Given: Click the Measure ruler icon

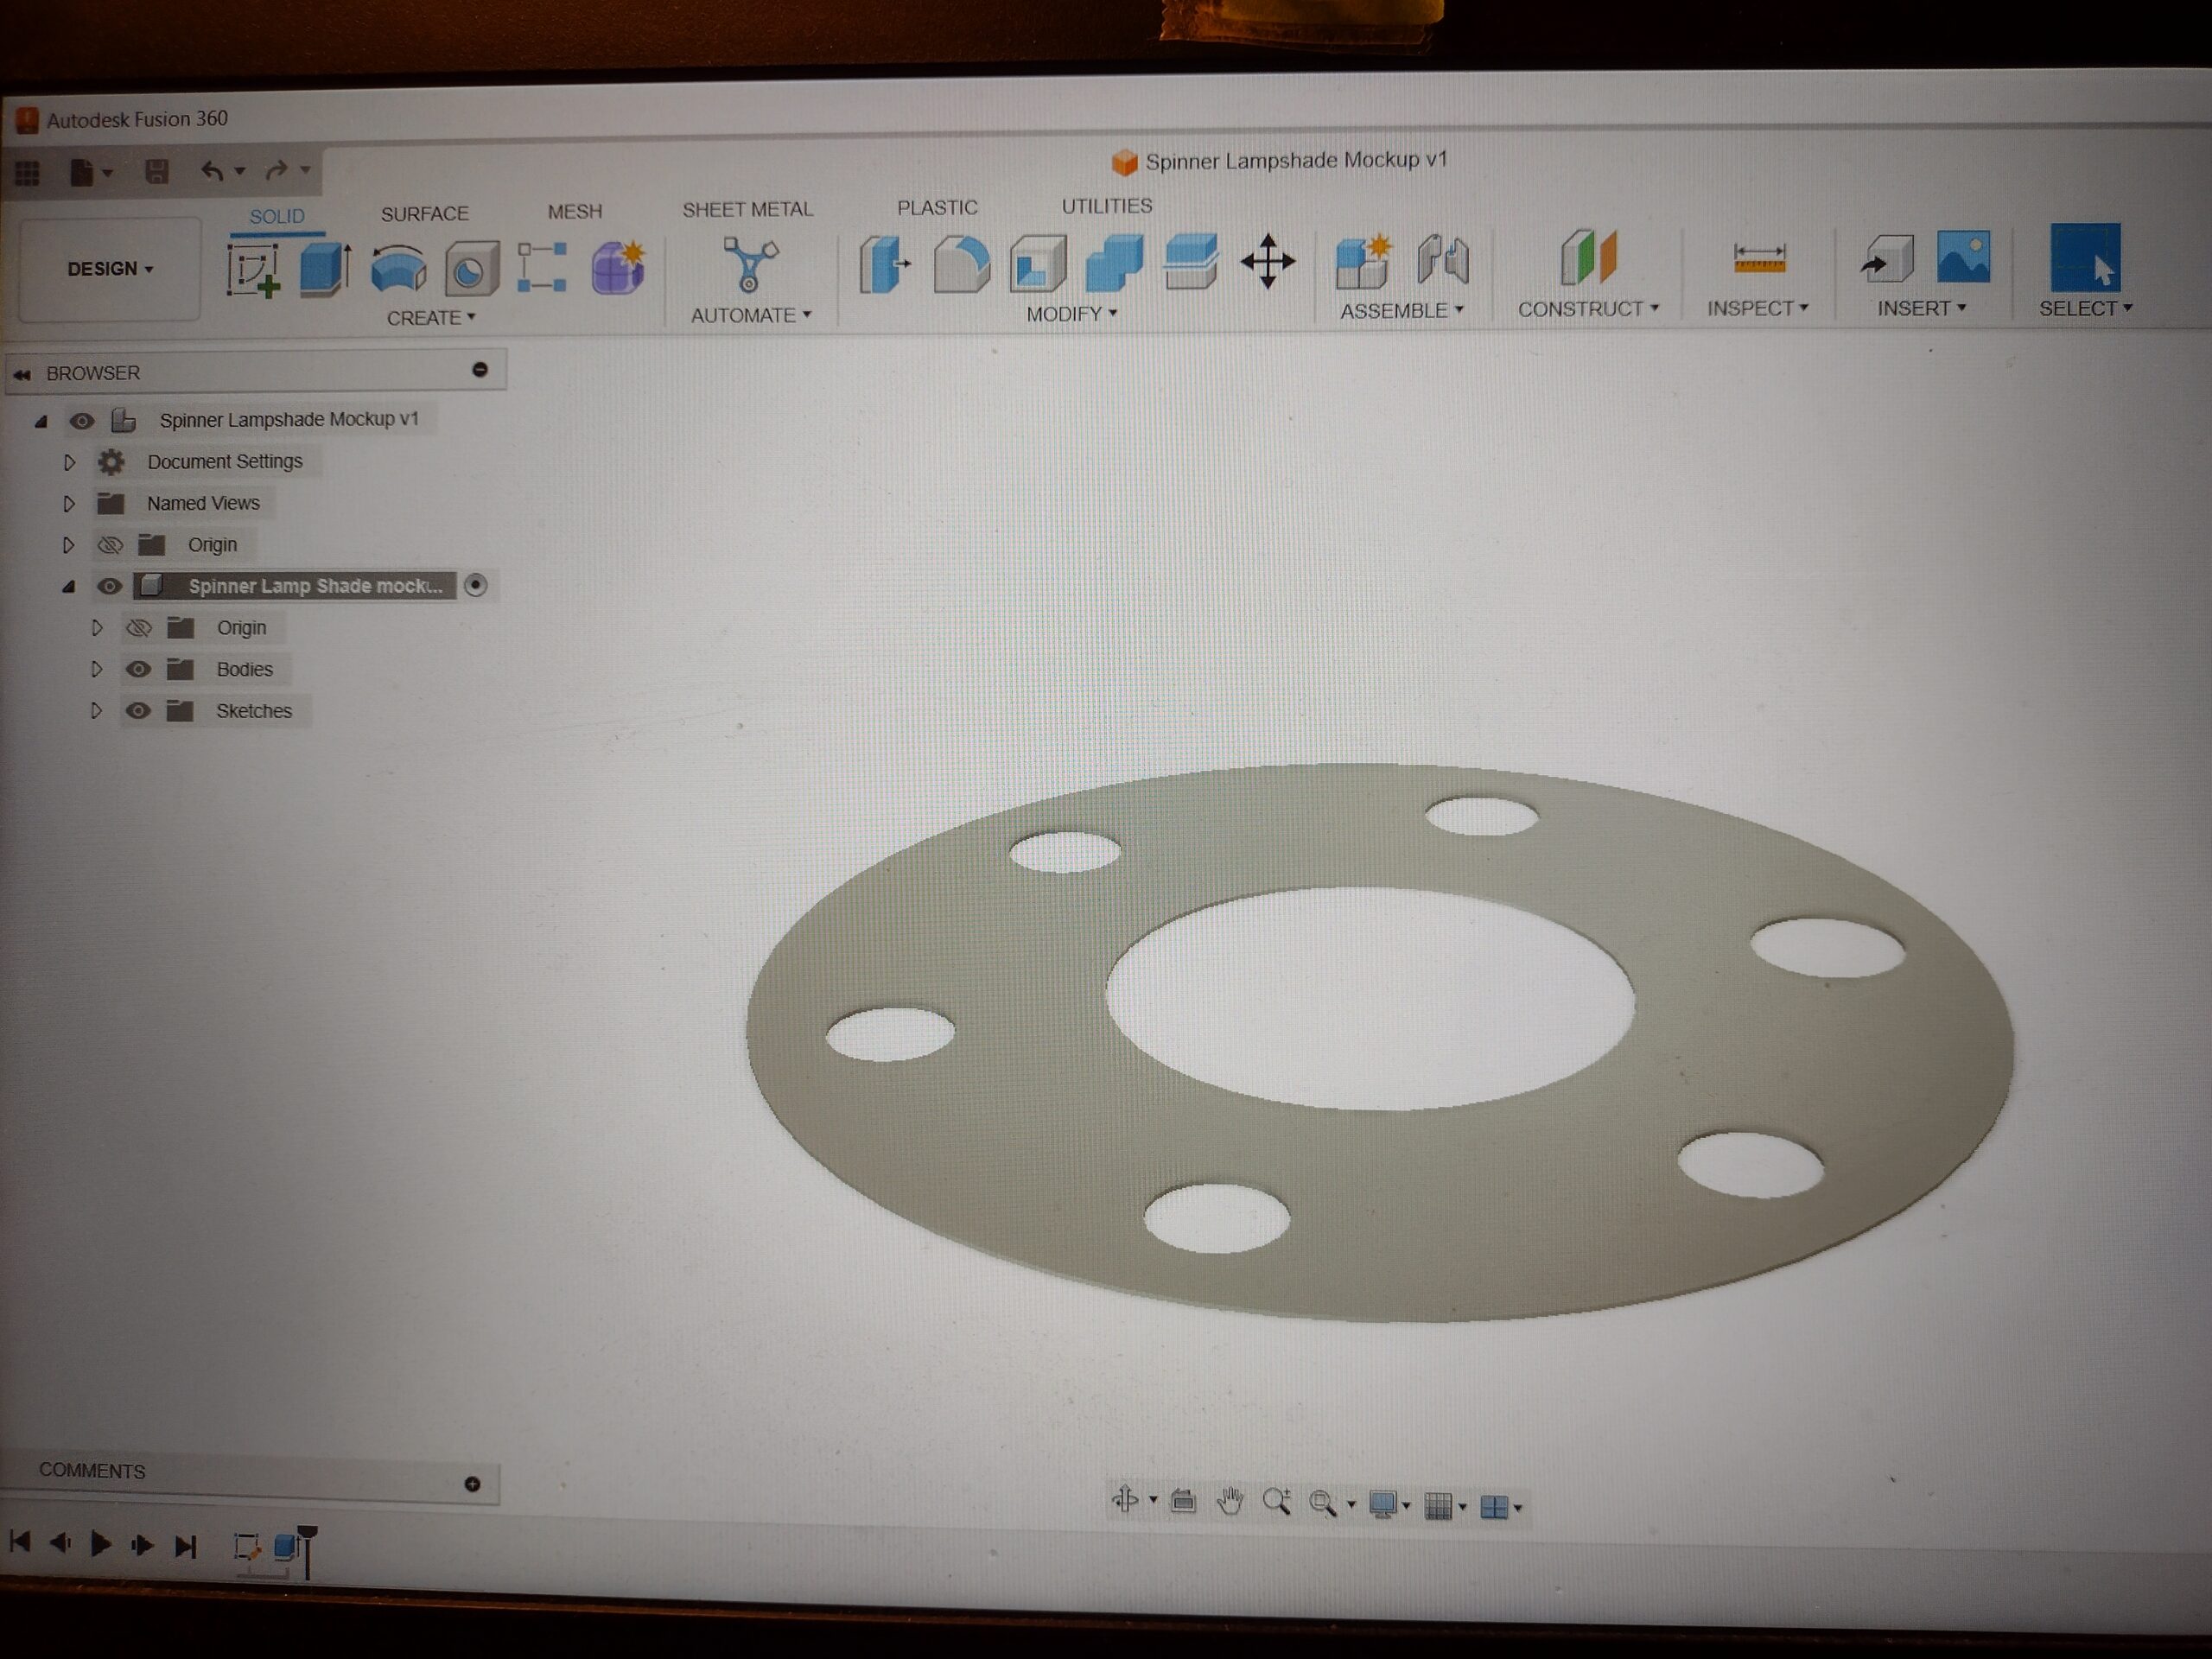Looking at the screenshot, I should (x=1759, y=258).
